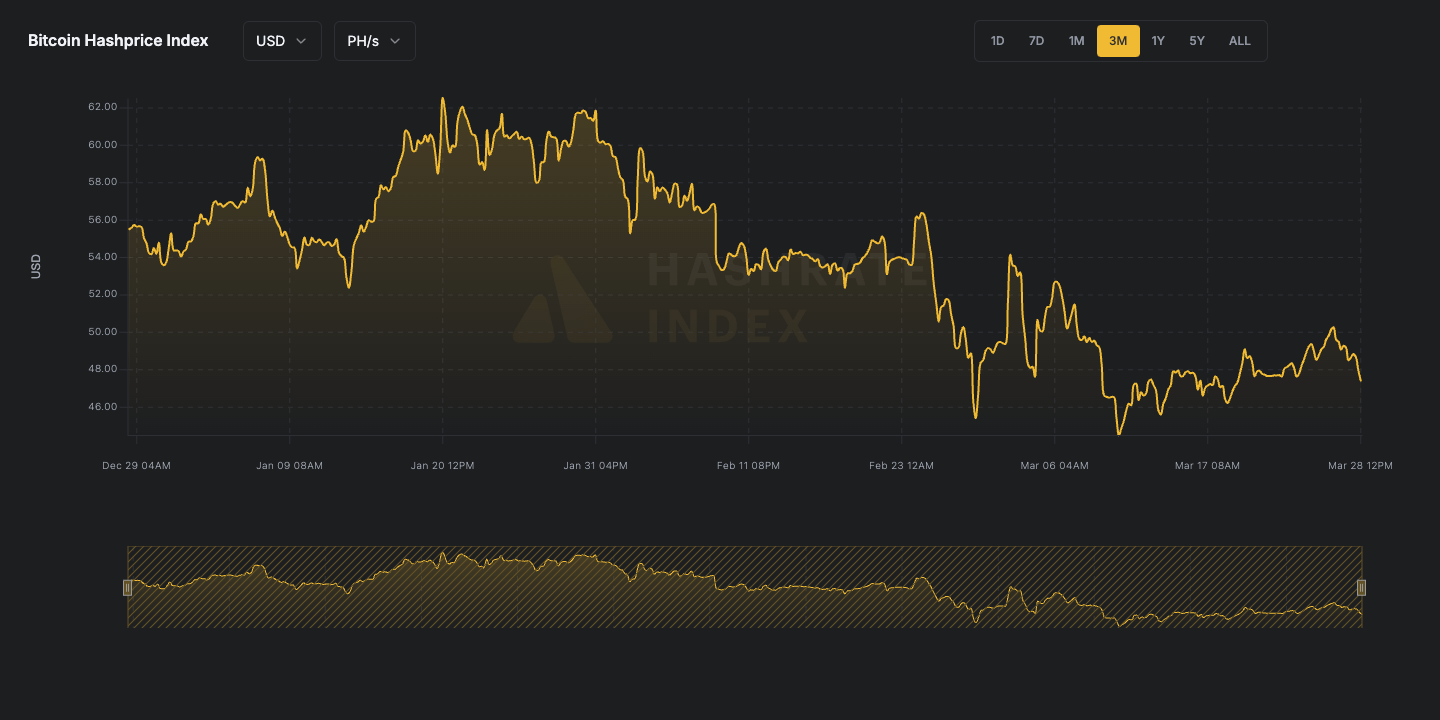The width and height of the screenshot is (1440, 720).
Task: Open the USD currency dropdown
Action: coord(281,40)
